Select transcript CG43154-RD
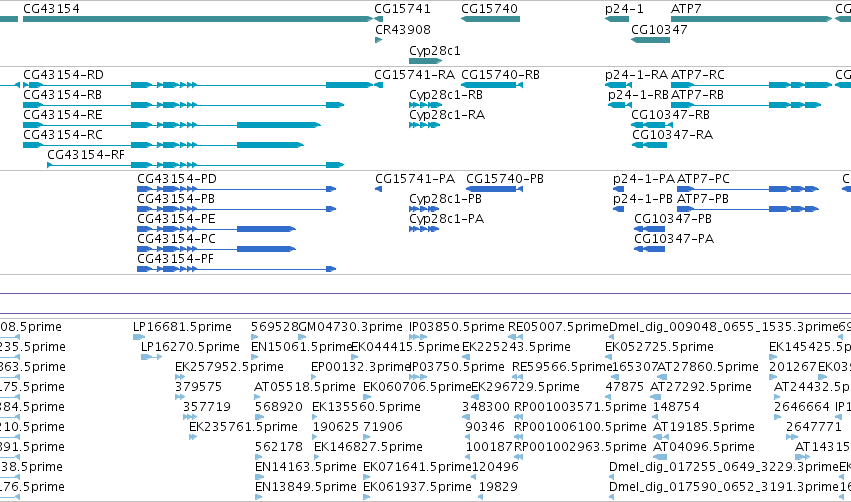Viewport: 851px width, 502px height. (x=198, y=85)
